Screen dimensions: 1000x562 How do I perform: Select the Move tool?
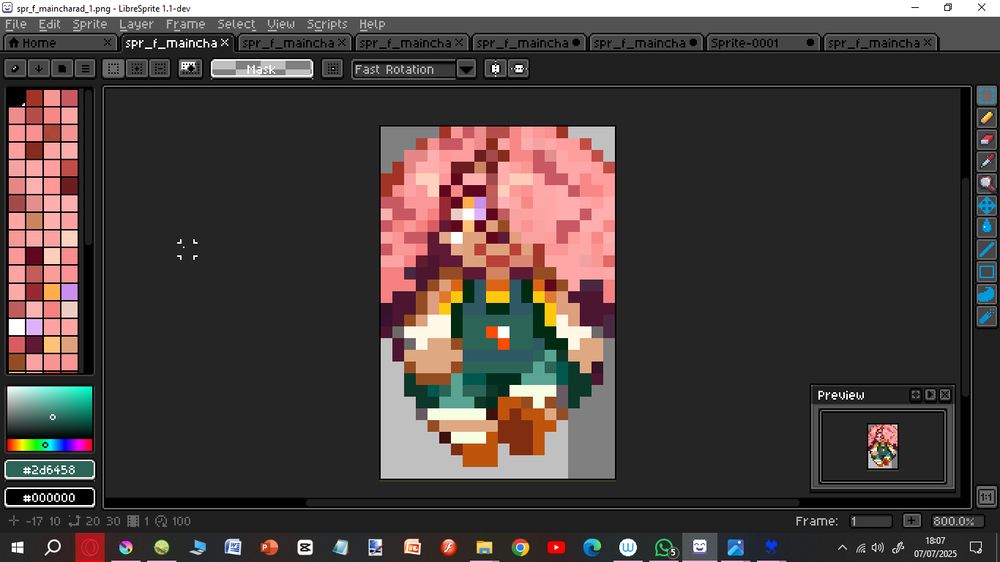tap(986, 205)
